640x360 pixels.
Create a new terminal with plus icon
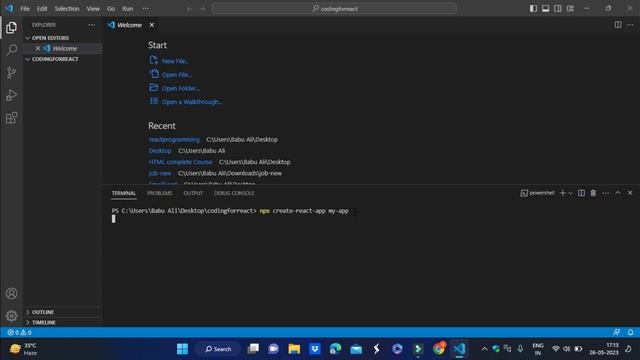point(562,193)
